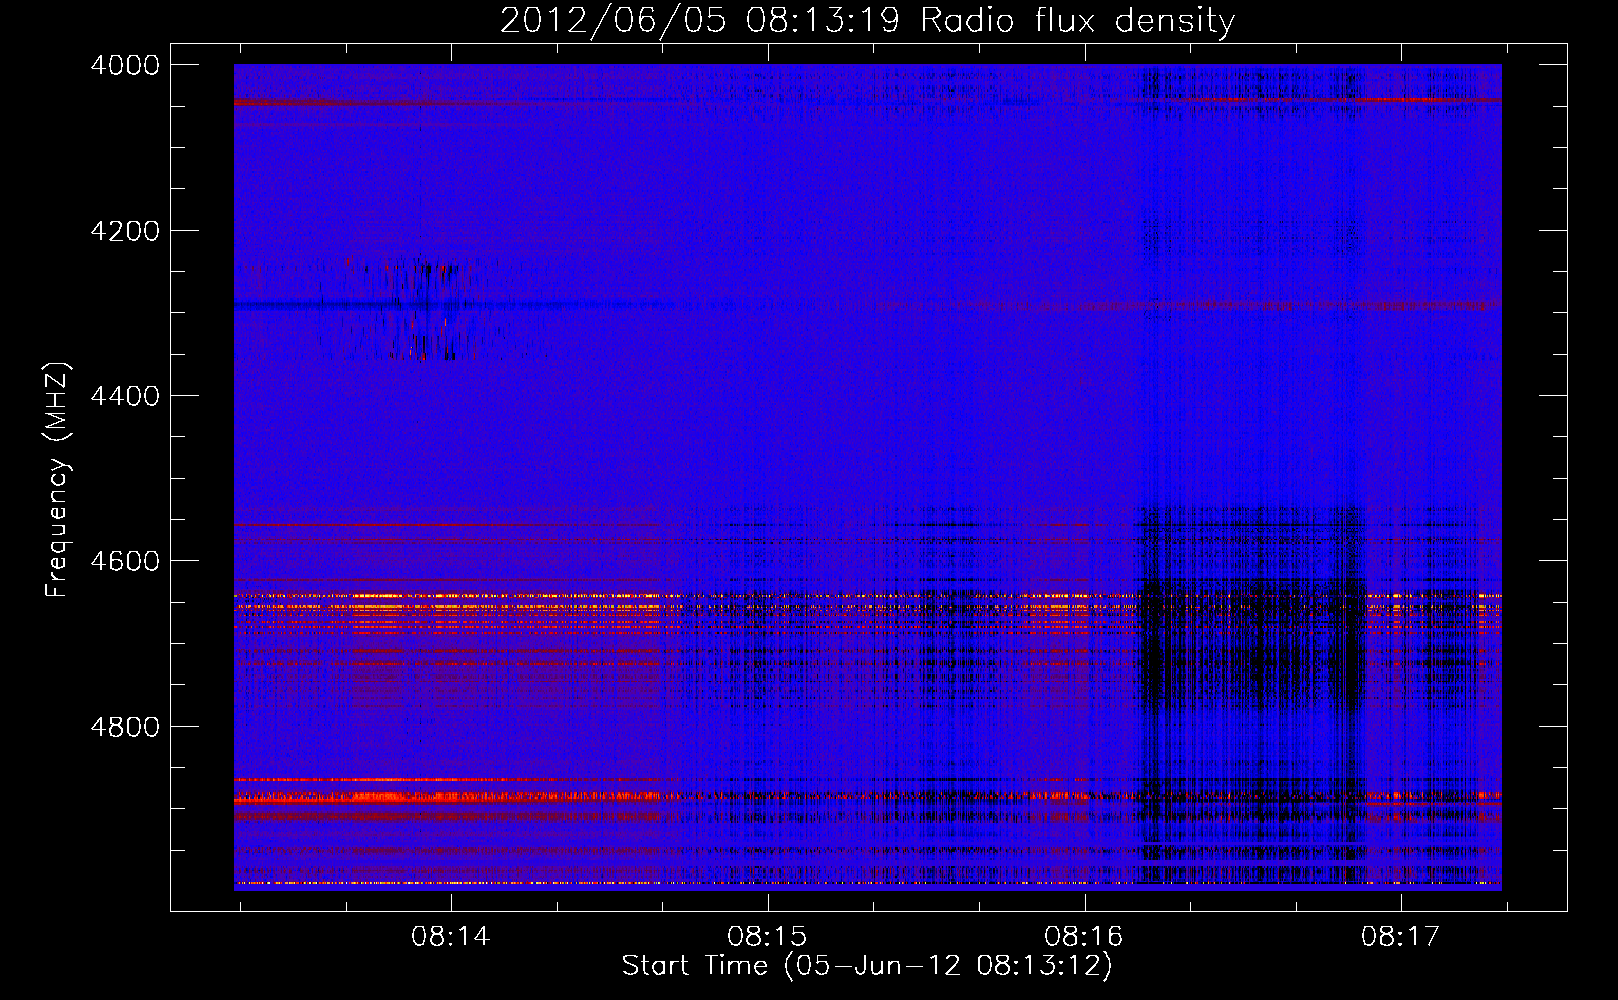The height and width of the screenshot is (1000, 1618).
Task: Select the plot title '2012/06/05 08:13:19 Radio flux density'
Action: pyautogui.click(x=867, y=20)
